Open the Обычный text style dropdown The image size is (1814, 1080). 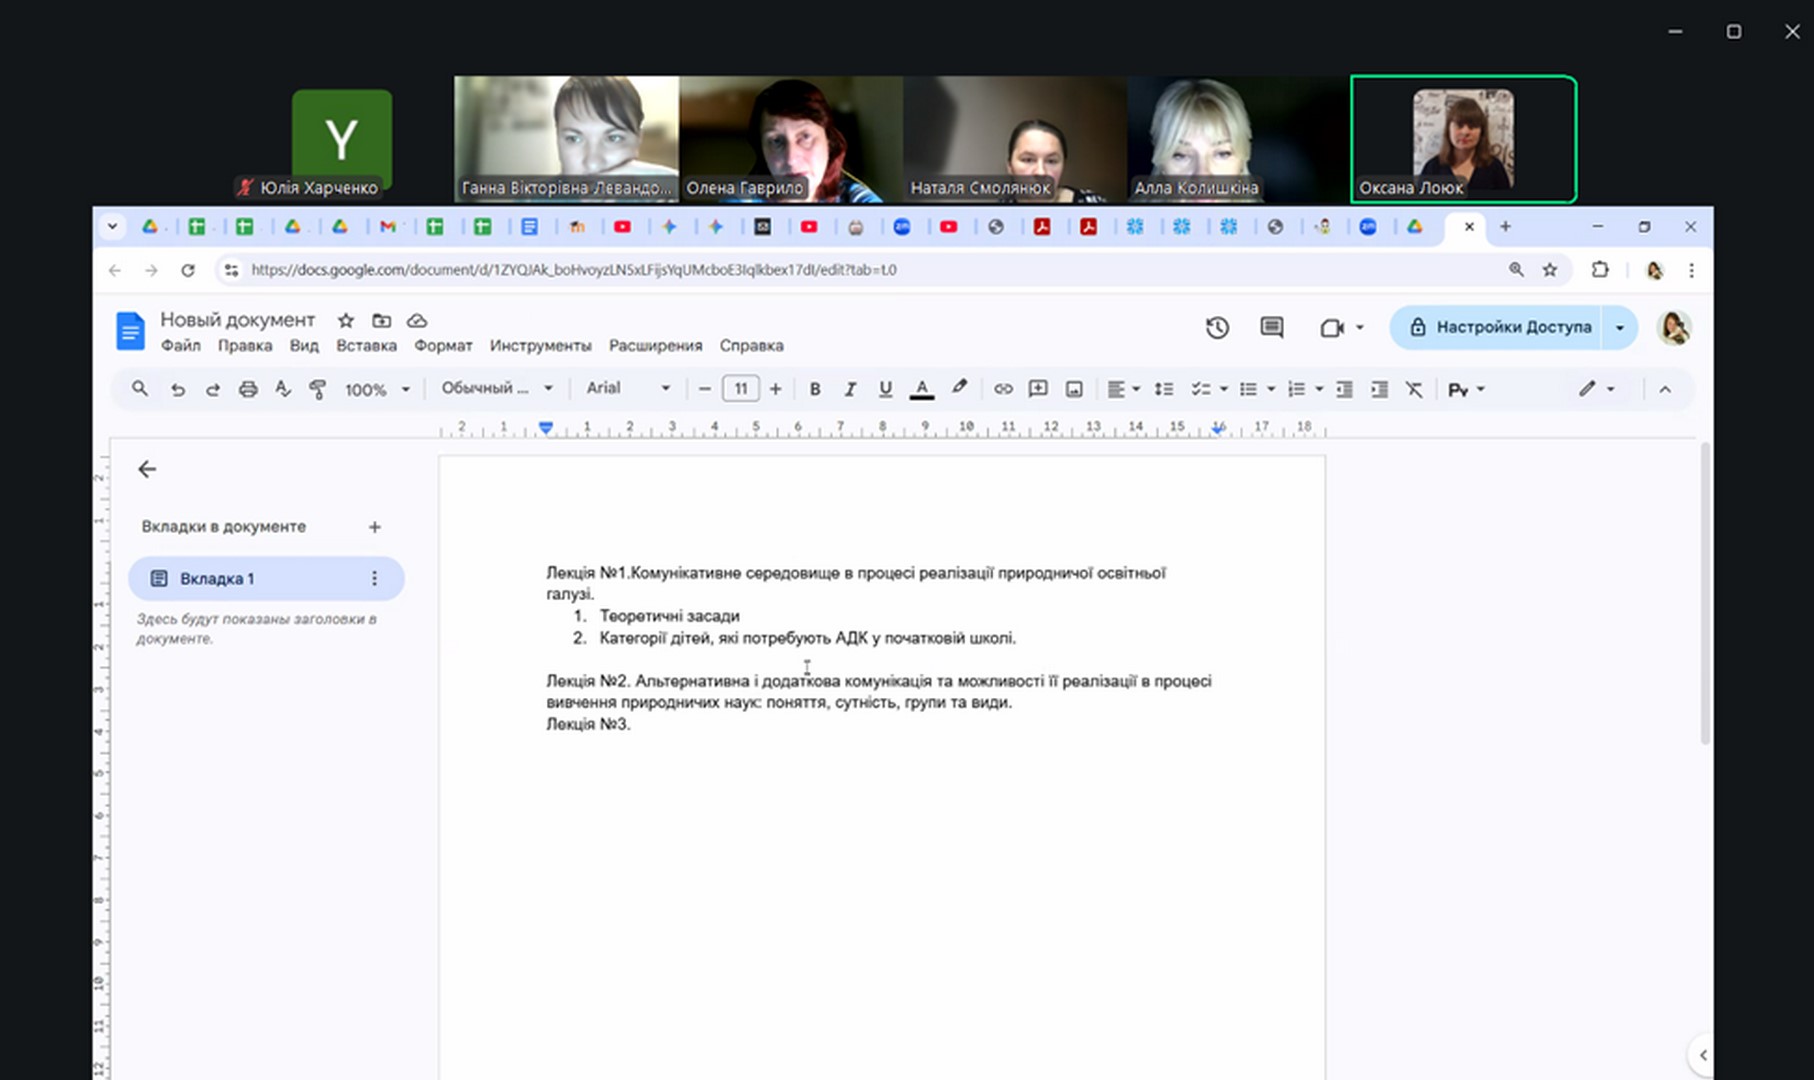coord(497,388)
